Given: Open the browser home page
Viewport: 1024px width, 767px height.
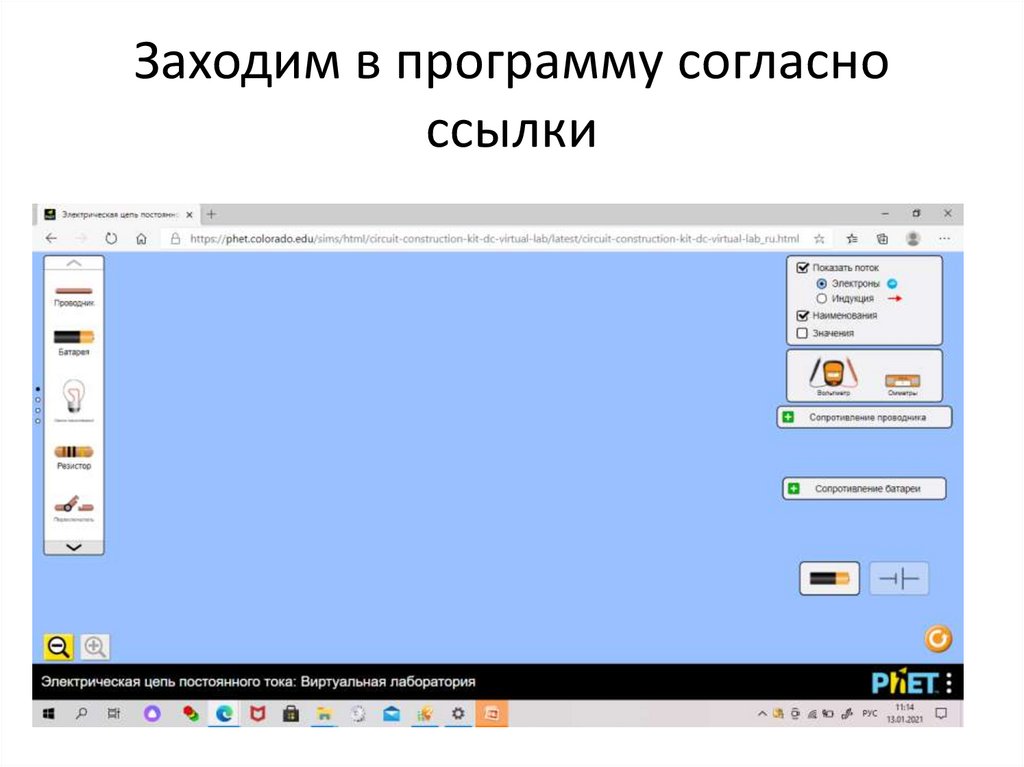Looking at the screenshot, I should click(x=141, y=238).
